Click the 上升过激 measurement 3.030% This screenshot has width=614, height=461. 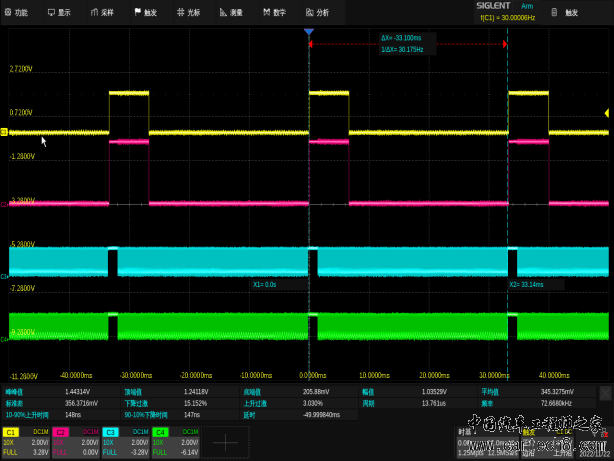[299, 403]
